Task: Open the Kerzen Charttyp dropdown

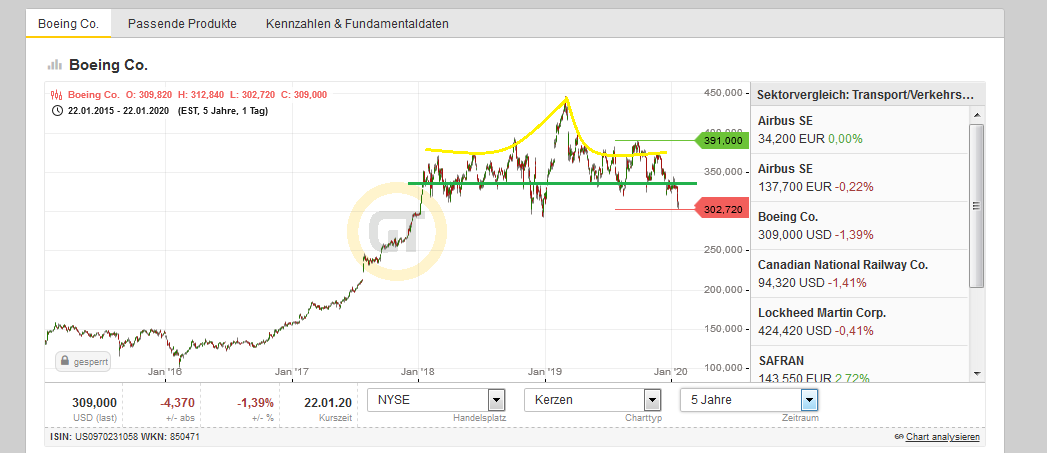Action: (593, 400)
